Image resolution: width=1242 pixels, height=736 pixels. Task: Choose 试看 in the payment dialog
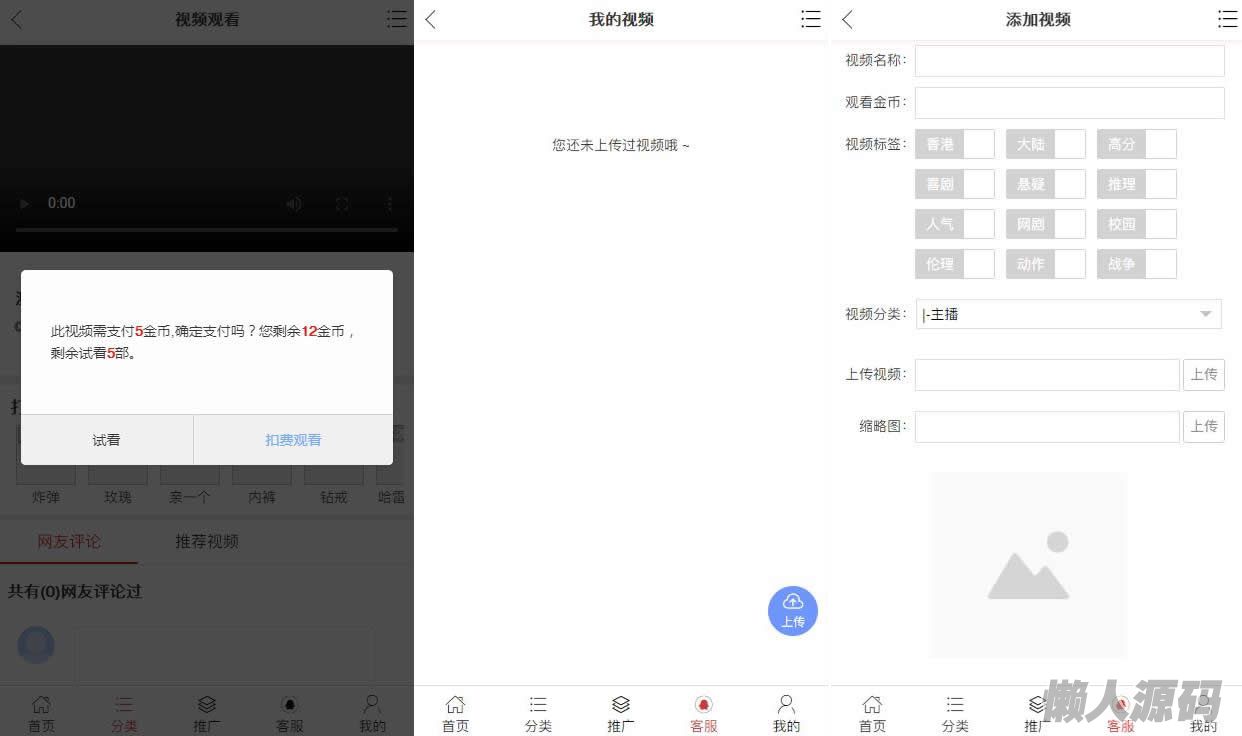click(x=107, y=440)
